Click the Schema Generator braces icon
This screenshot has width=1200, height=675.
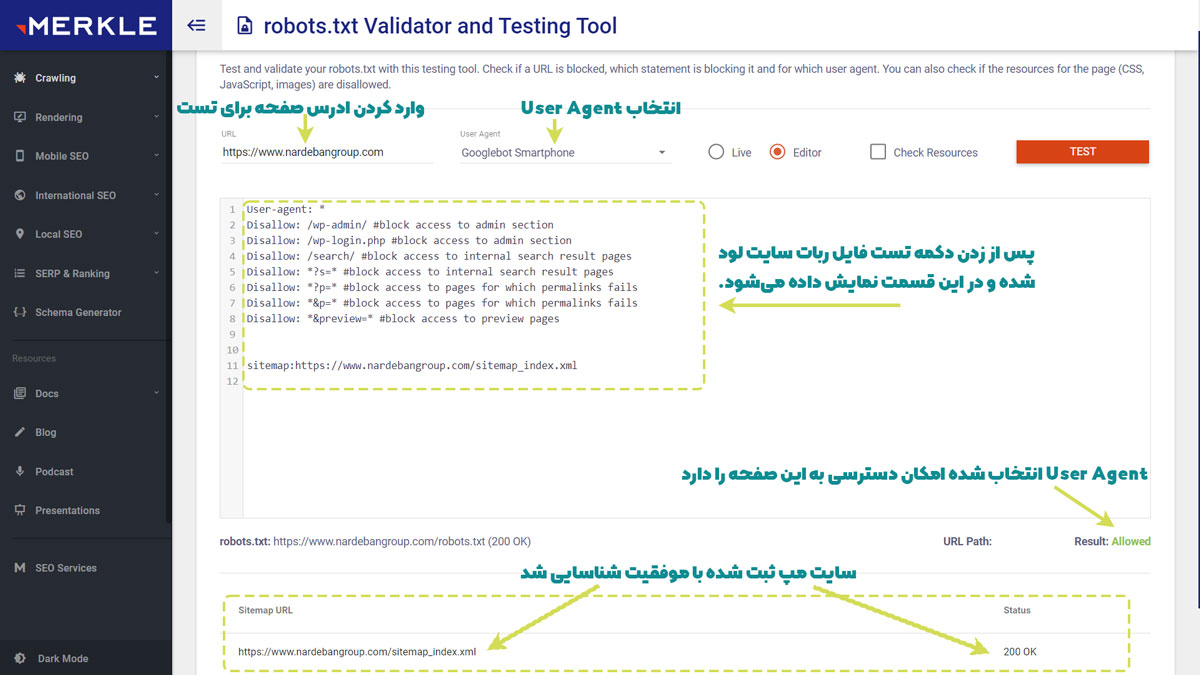click(x=20, y=312)
